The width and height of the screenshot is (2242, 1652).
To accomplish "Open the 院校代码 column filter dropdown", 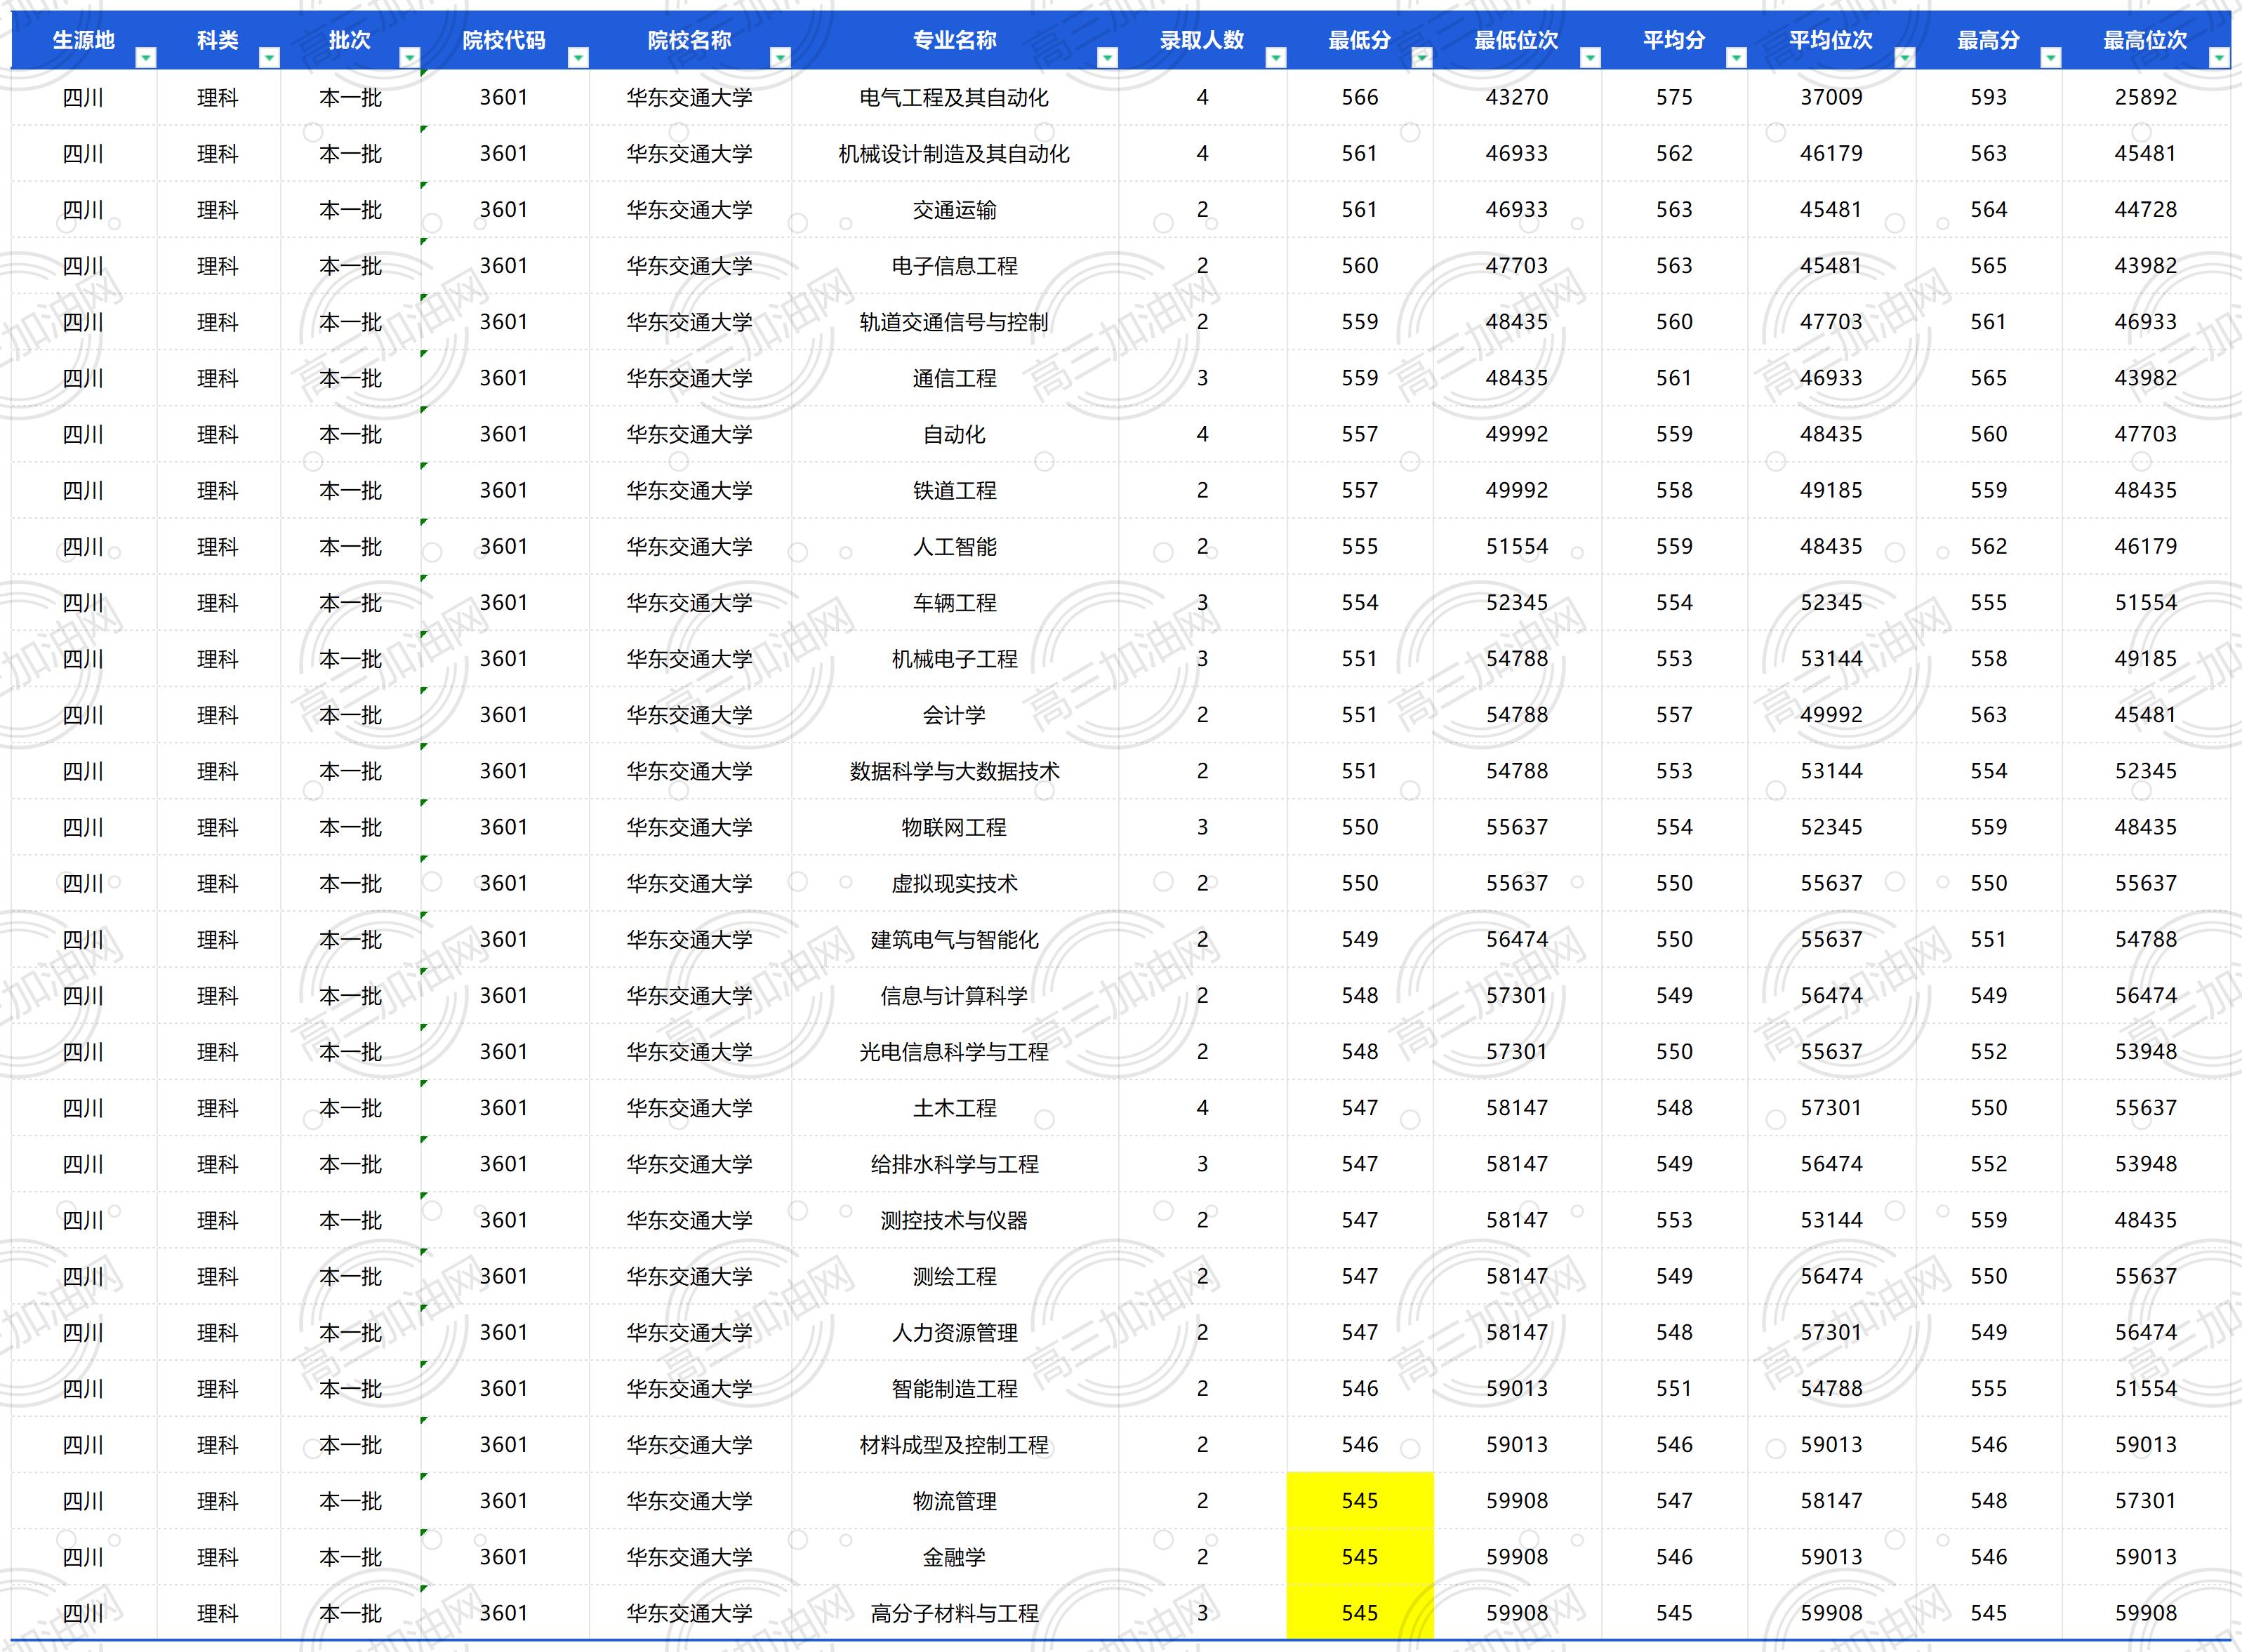I will pos(578,58).
